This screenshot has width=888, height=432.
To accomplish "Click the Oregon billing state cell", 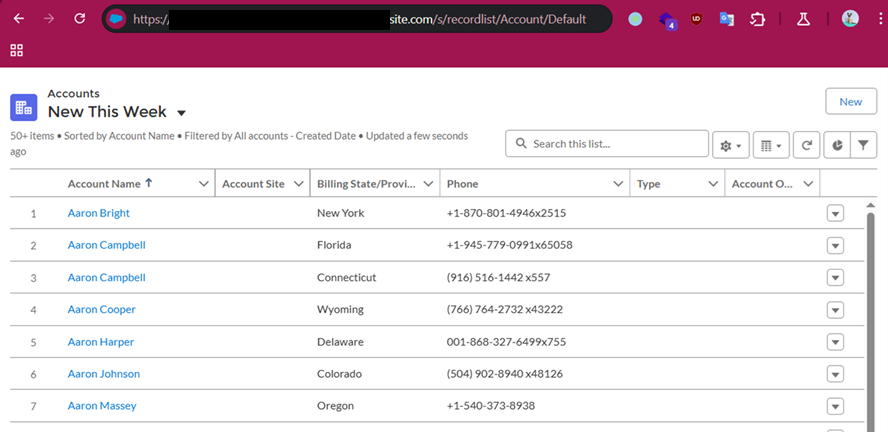I will point(335,406).
